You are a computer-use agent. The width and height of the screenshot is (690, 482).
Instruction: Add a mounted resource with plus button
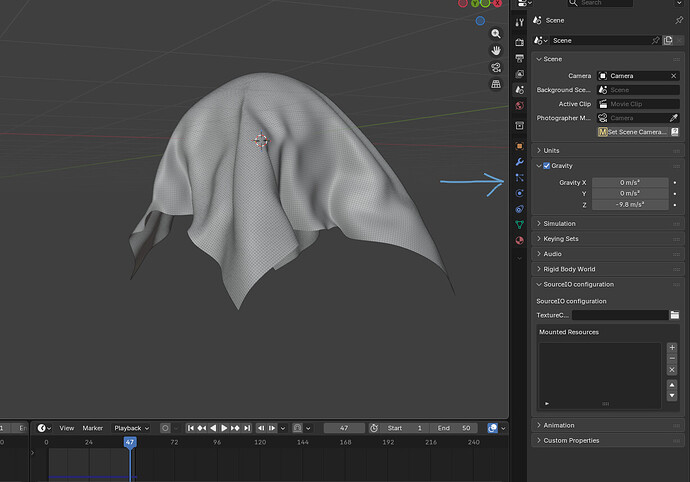[672, 348]
